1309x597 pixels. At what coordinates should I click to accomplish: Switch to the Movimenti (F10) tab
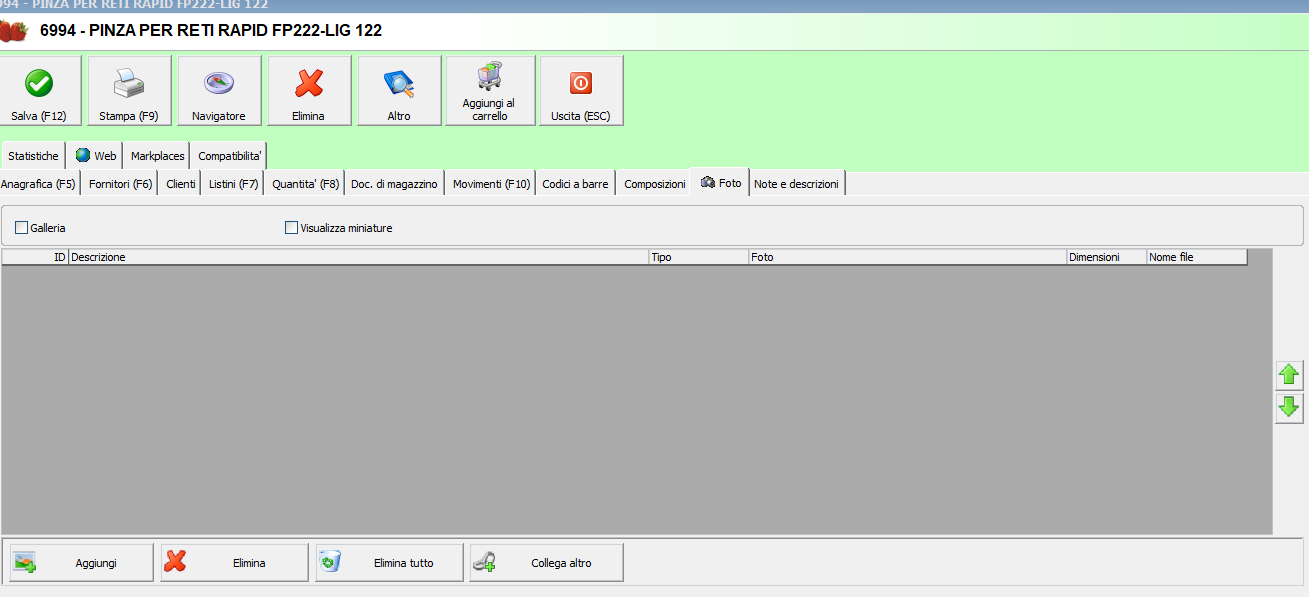tap(491, 184)
